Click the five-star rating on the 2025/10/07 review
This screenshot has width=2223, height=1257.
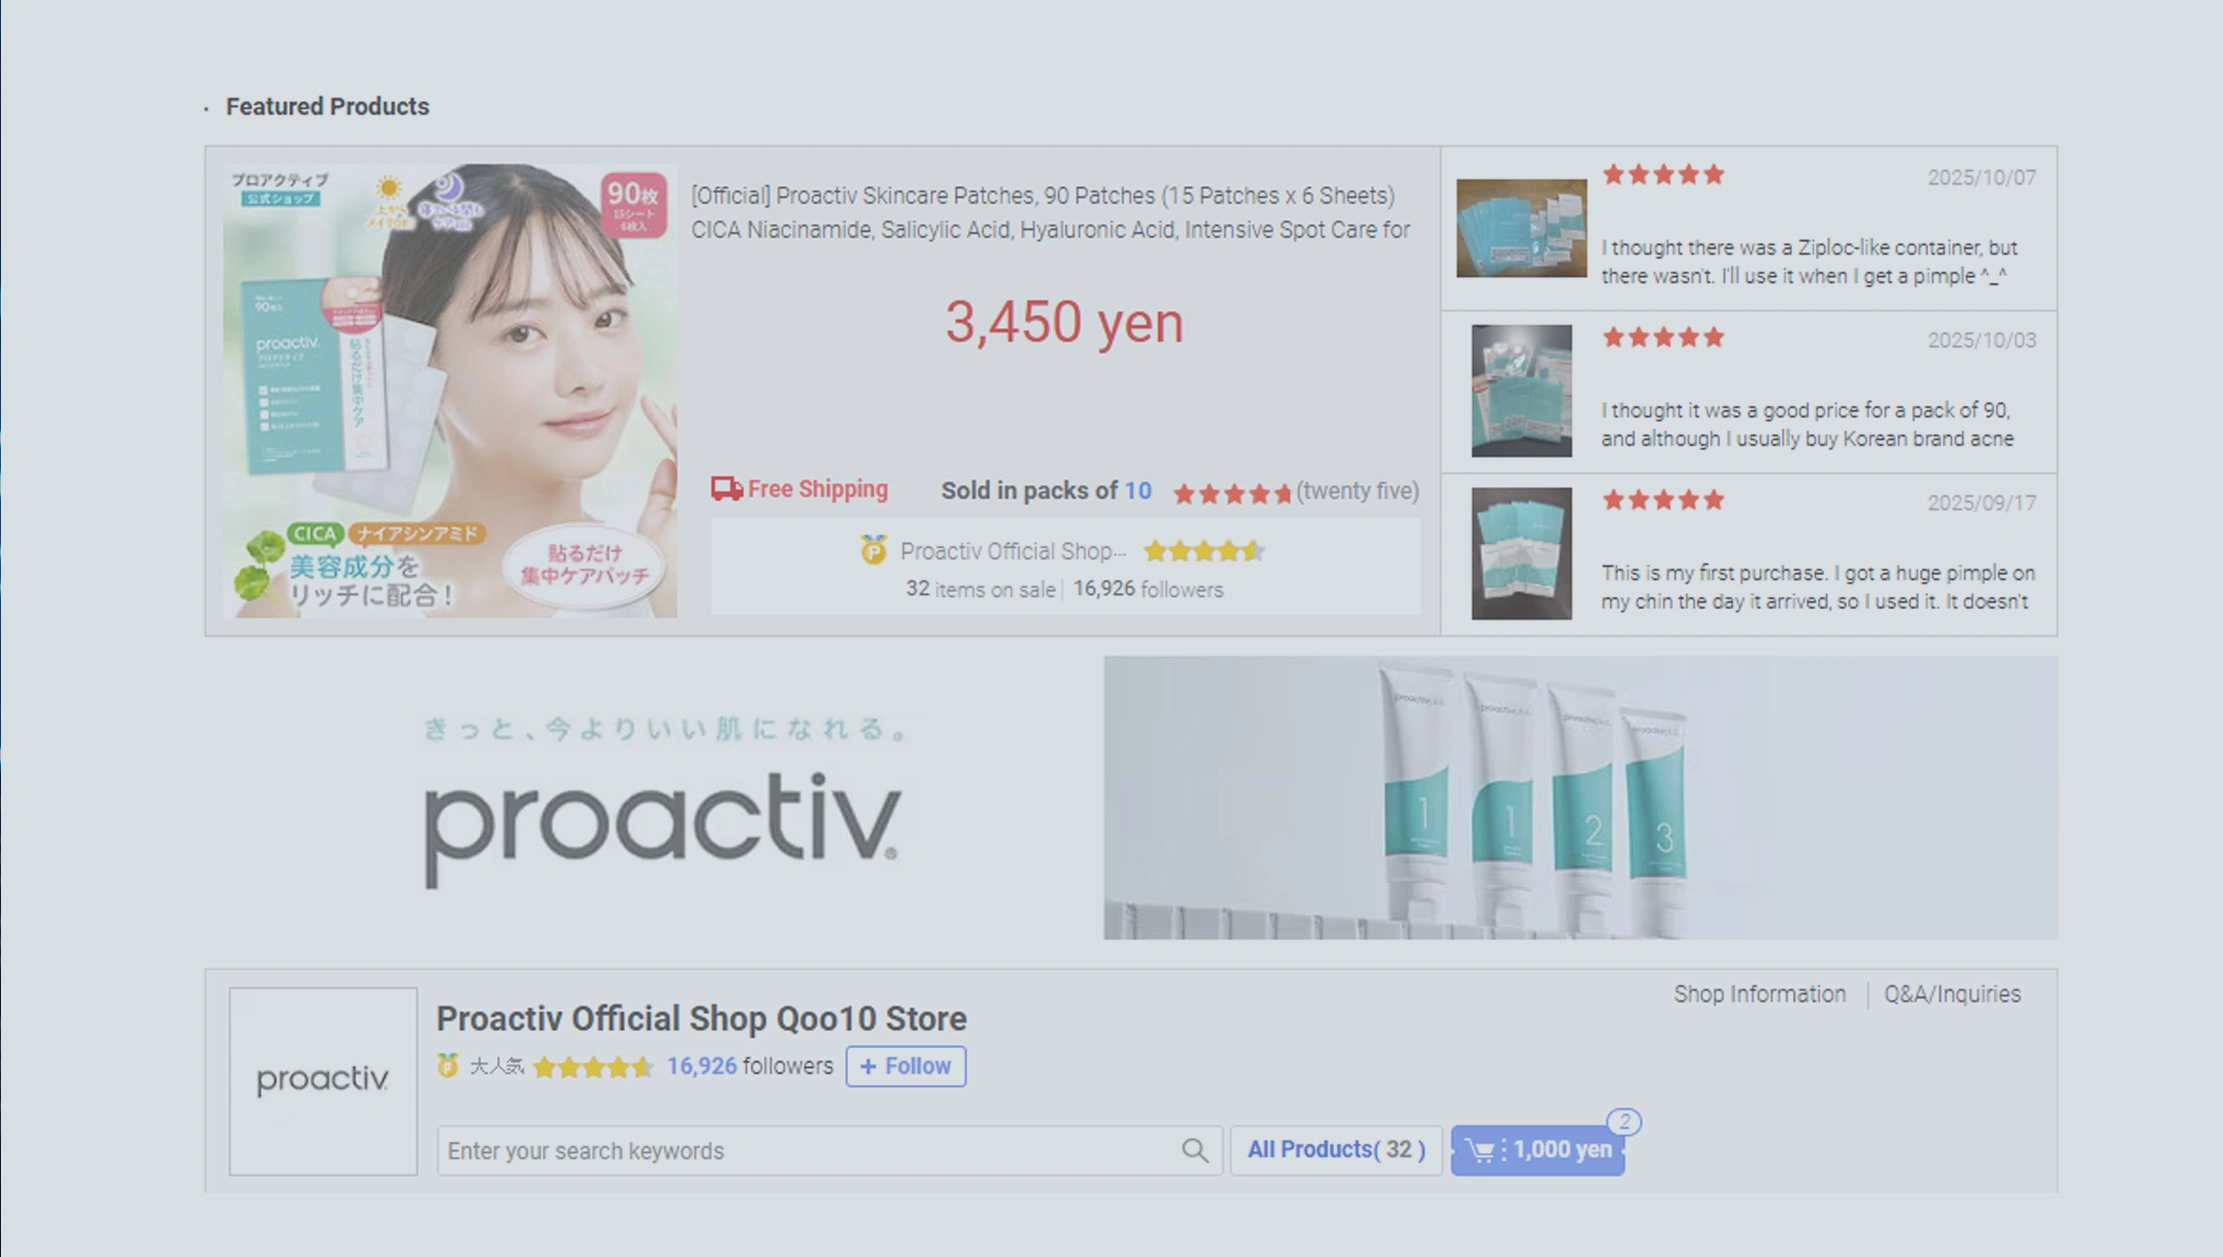(1663, 173)
